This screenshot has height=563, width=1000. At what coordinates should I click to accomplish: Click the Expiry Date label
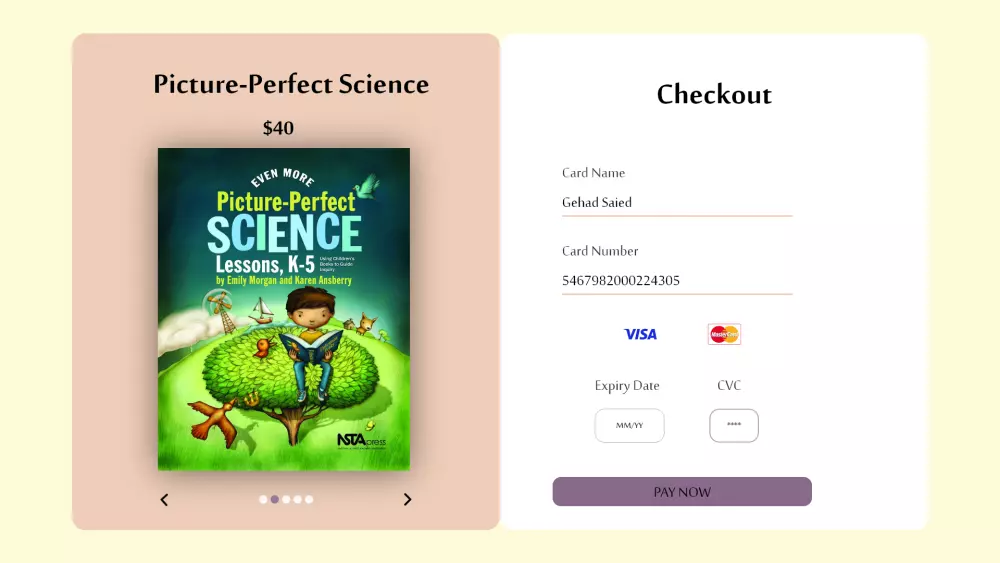[x=627, y=386]
